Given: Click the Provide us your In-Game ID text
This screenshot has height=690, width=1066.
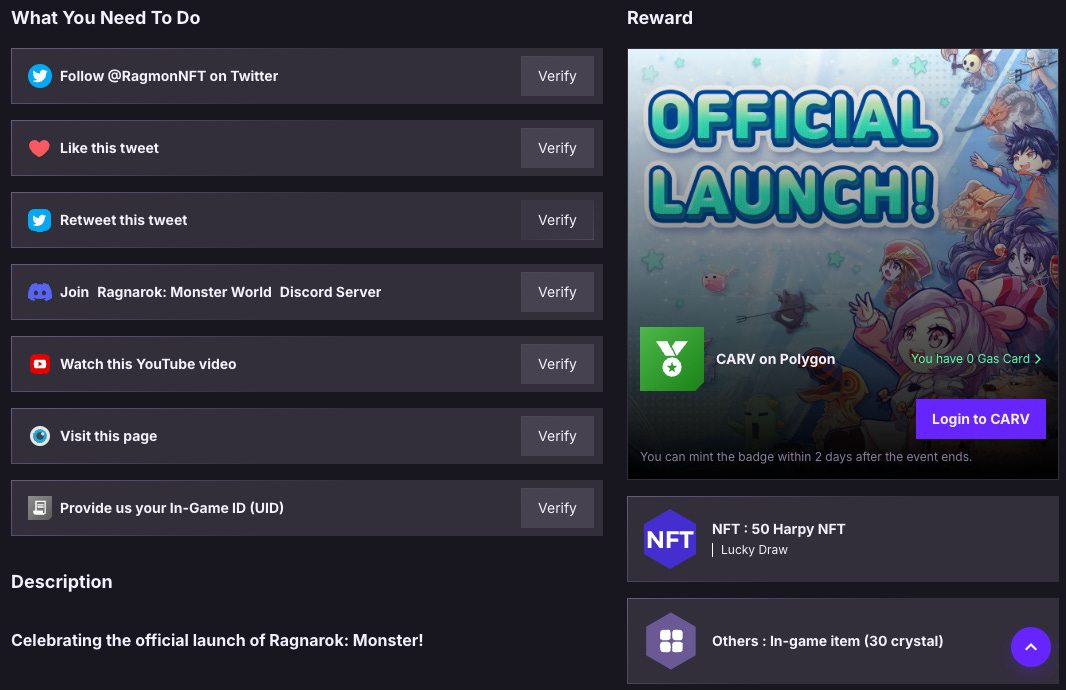Looking at the screenshot, I should point(172,508).
